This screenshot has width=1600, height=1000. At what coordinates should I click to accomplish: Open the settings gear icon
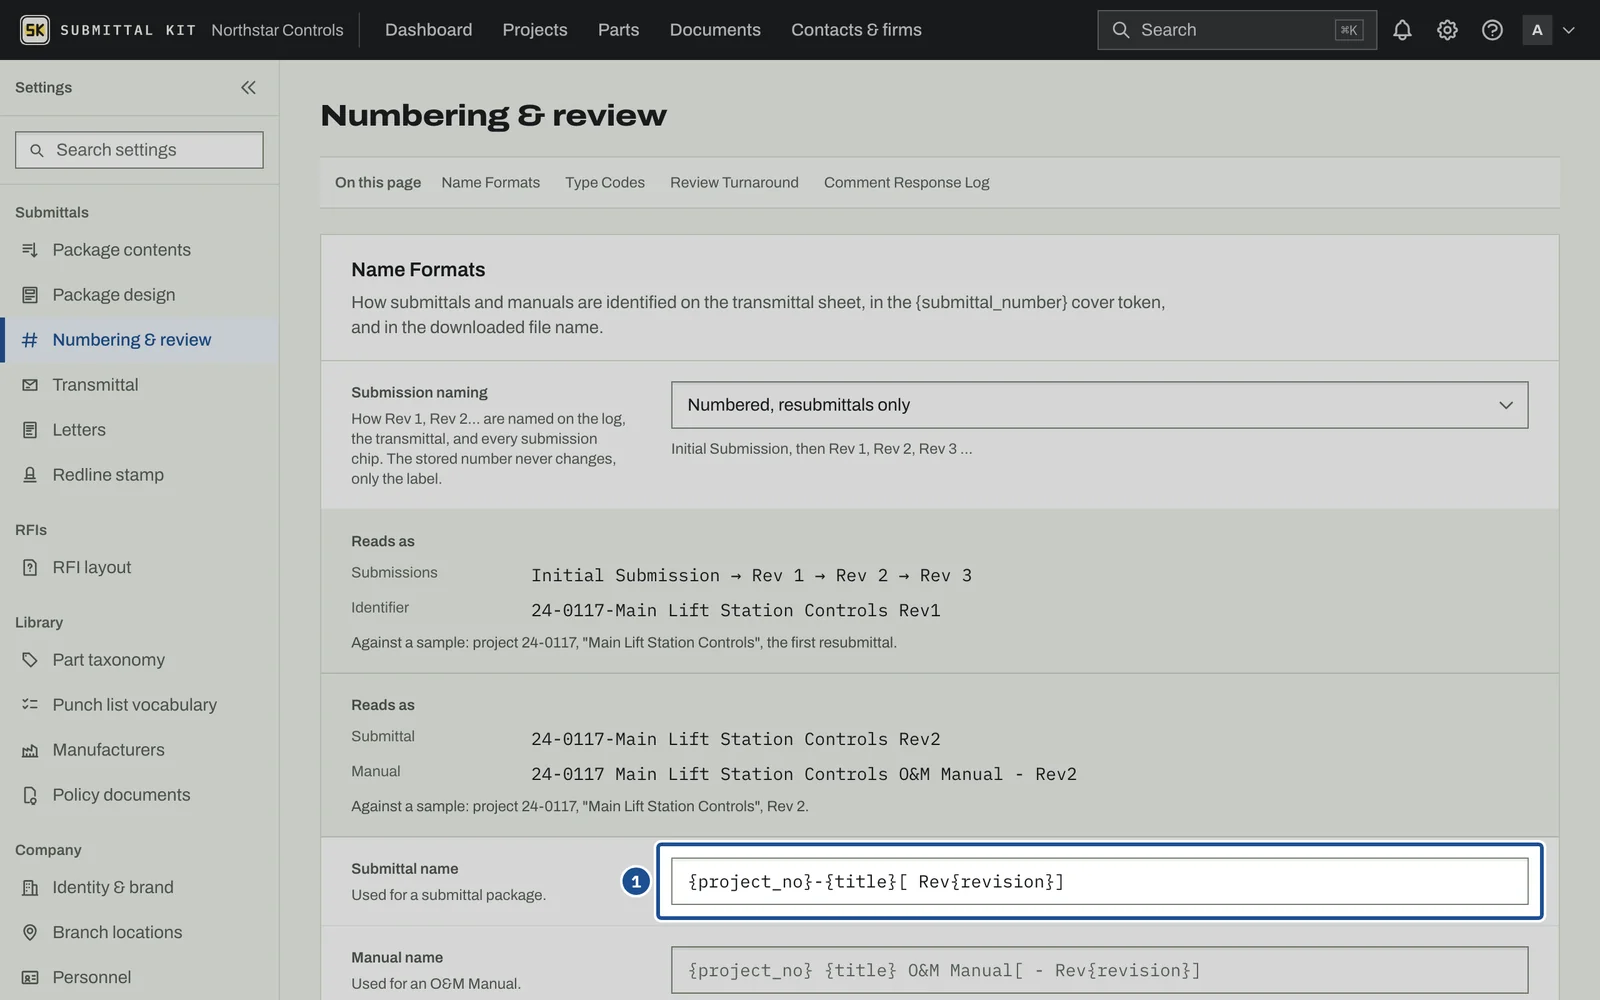click(1447, 30)
